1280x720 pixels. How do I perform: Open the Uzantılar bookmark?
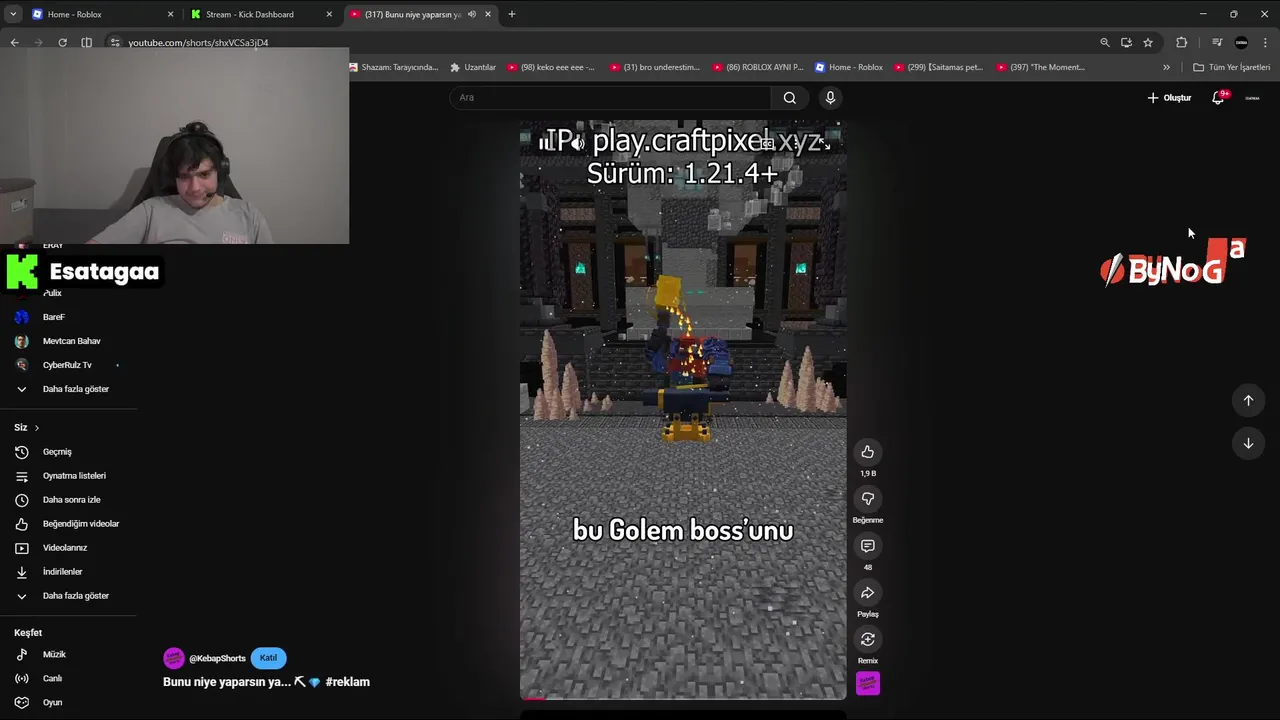(x=473, y=67)
